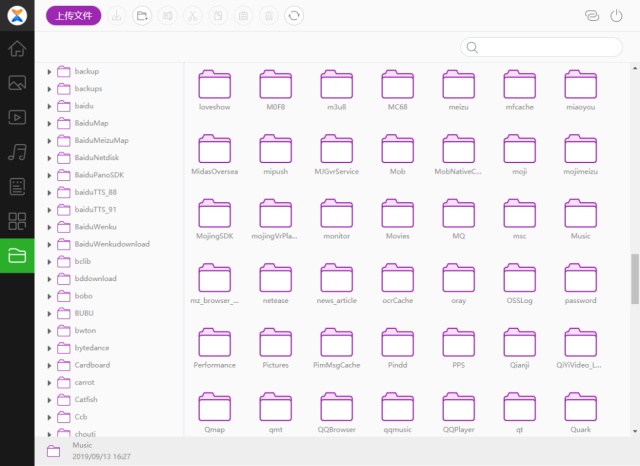640x466 pixels.
Task: Select the Mob folder
Action: pos(398,155)
